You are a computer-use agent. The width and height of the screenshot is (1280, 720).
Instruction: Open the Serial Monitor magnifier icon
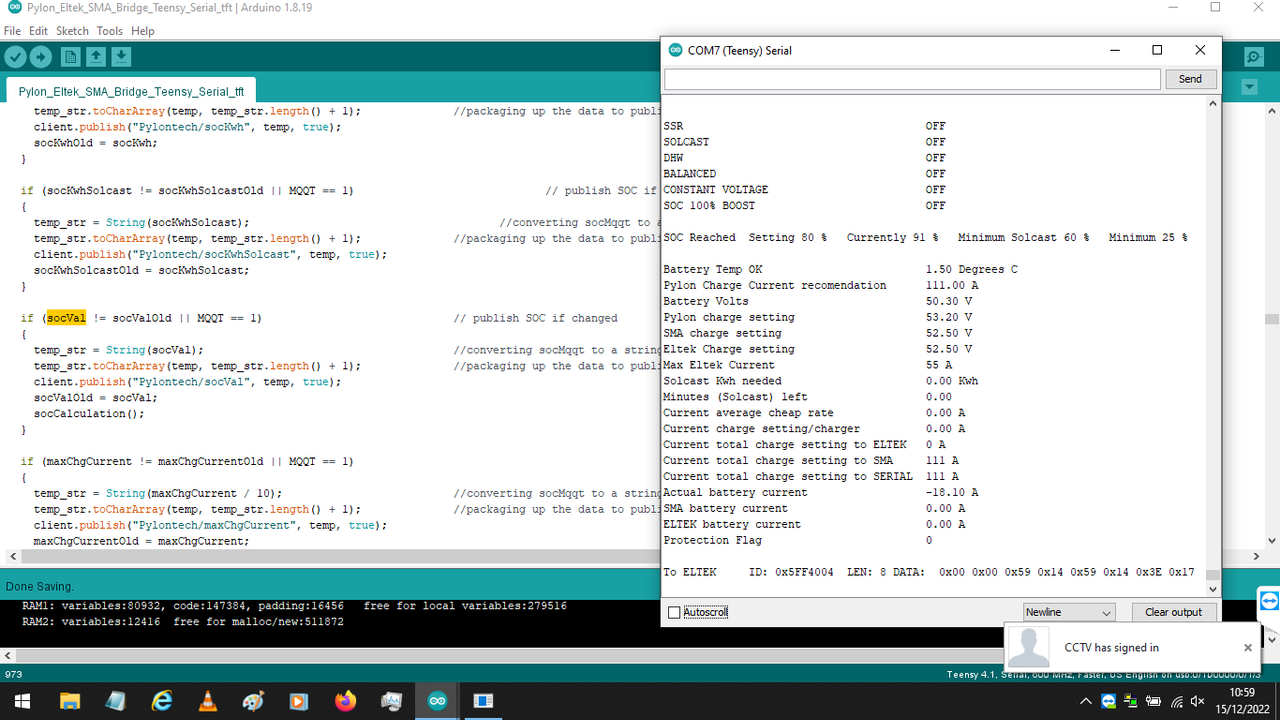pyautogui.click(x=1253, y=57)
